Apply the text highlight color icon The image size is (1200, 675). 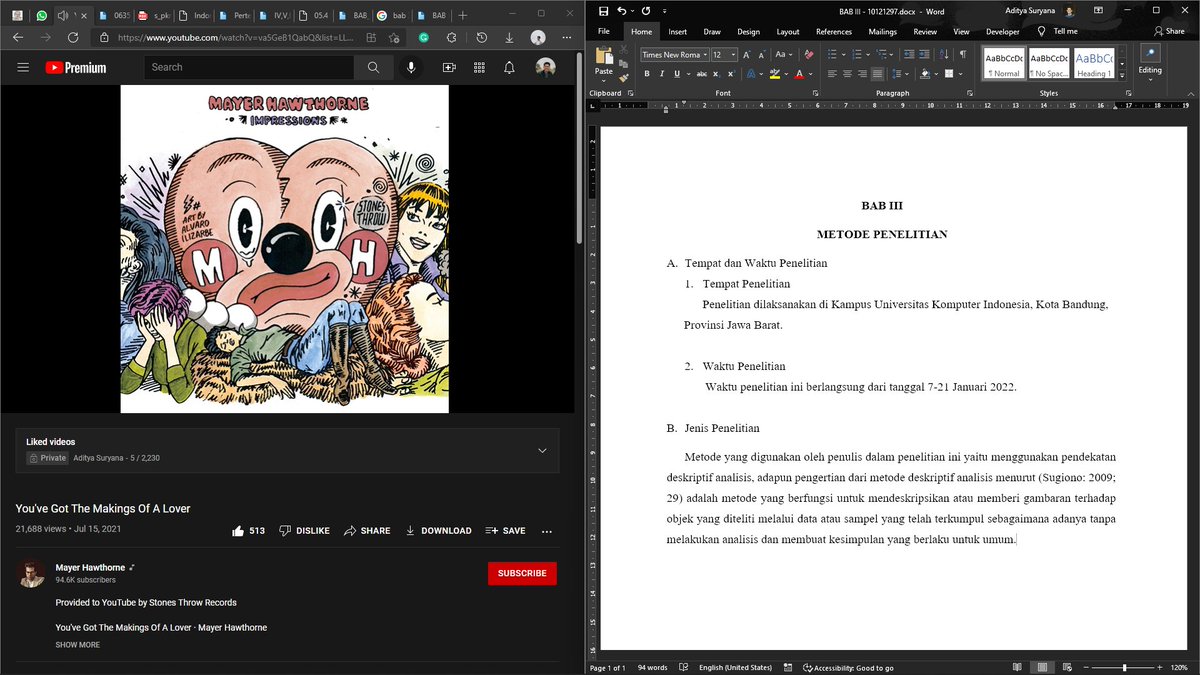coord(774,74)
